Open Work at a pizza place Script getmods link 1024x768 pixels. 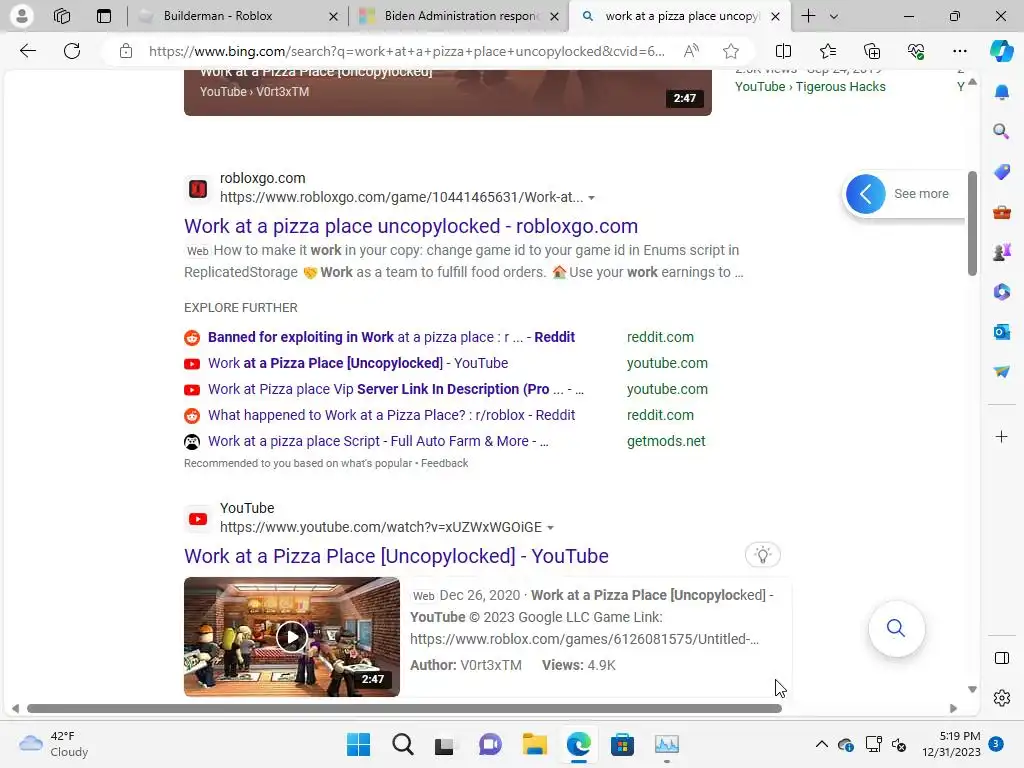pyautogui.click(x=378, y=441)
